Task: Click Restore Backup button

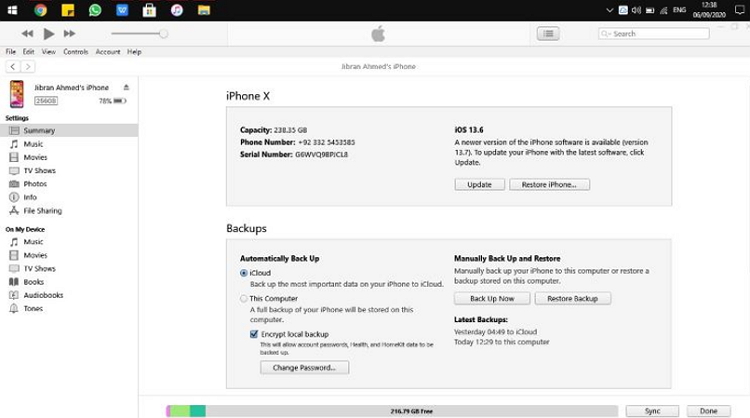Action: [x=573, y=298]
